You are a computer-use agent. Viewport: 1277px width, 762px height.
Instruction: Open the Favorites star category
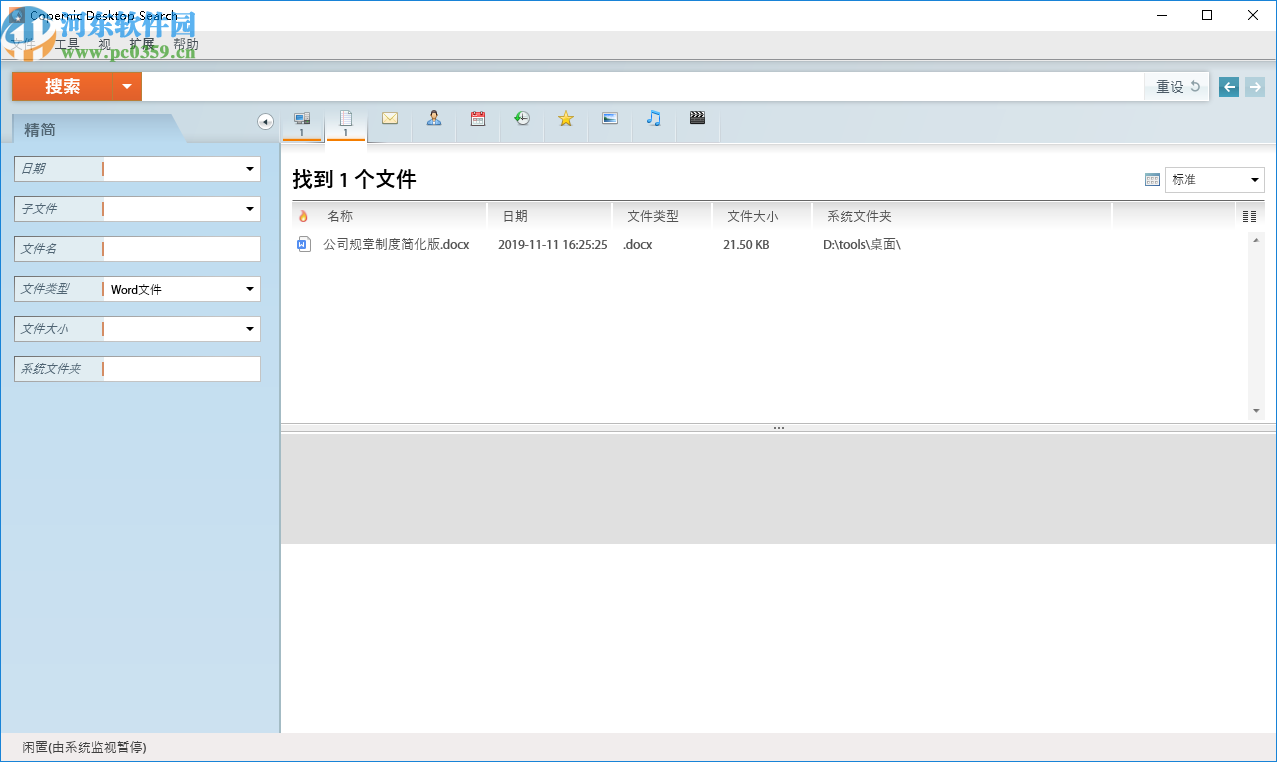565,118
